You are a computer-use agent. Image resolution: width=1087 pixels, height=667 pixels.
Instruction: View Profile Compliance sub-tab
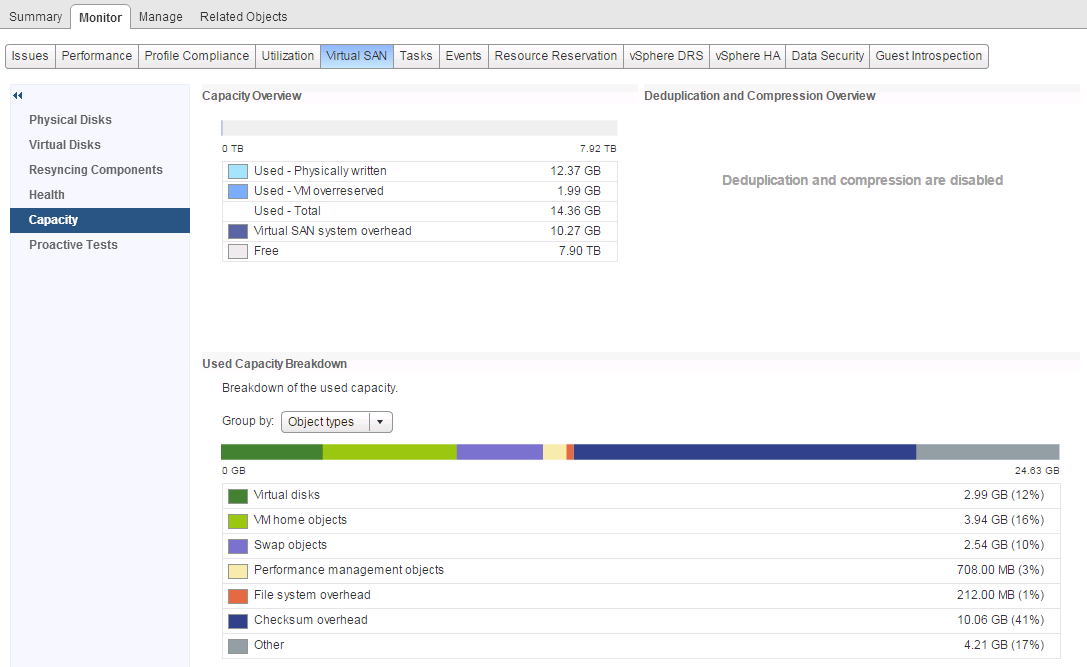[x=197, y=56]
